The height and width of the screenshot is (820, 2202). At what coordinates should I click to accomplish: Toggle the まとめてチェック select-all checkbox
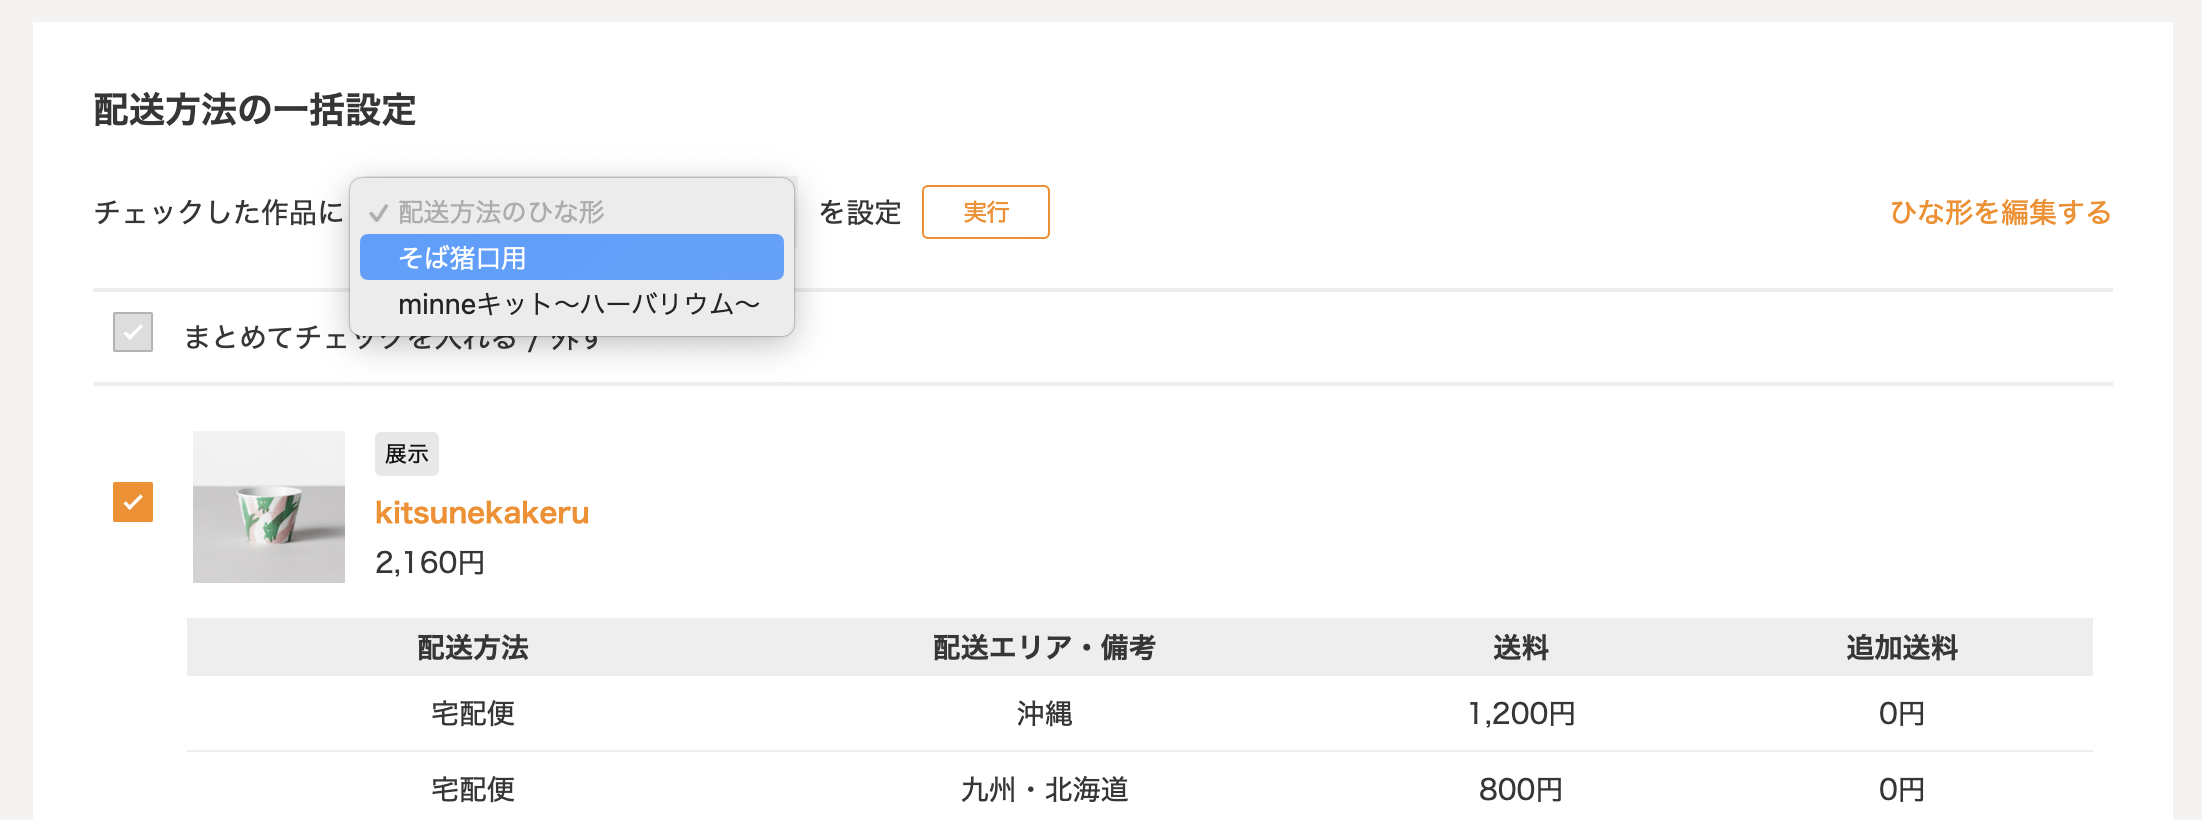pos(133,332)
